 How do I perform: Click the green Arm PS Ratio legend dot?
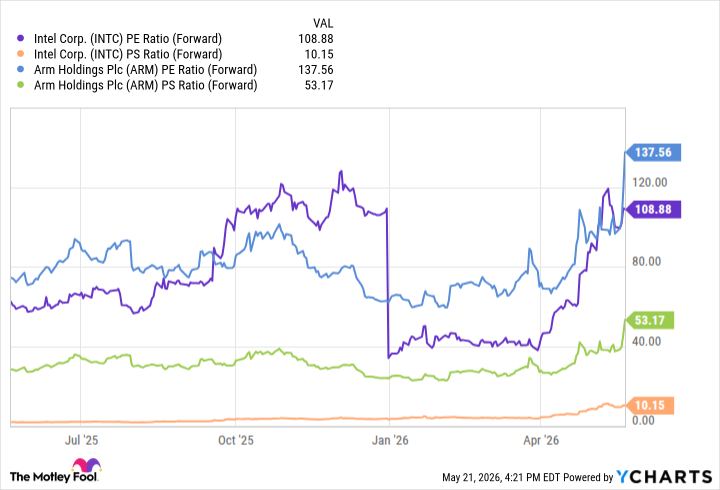point(20,85)
